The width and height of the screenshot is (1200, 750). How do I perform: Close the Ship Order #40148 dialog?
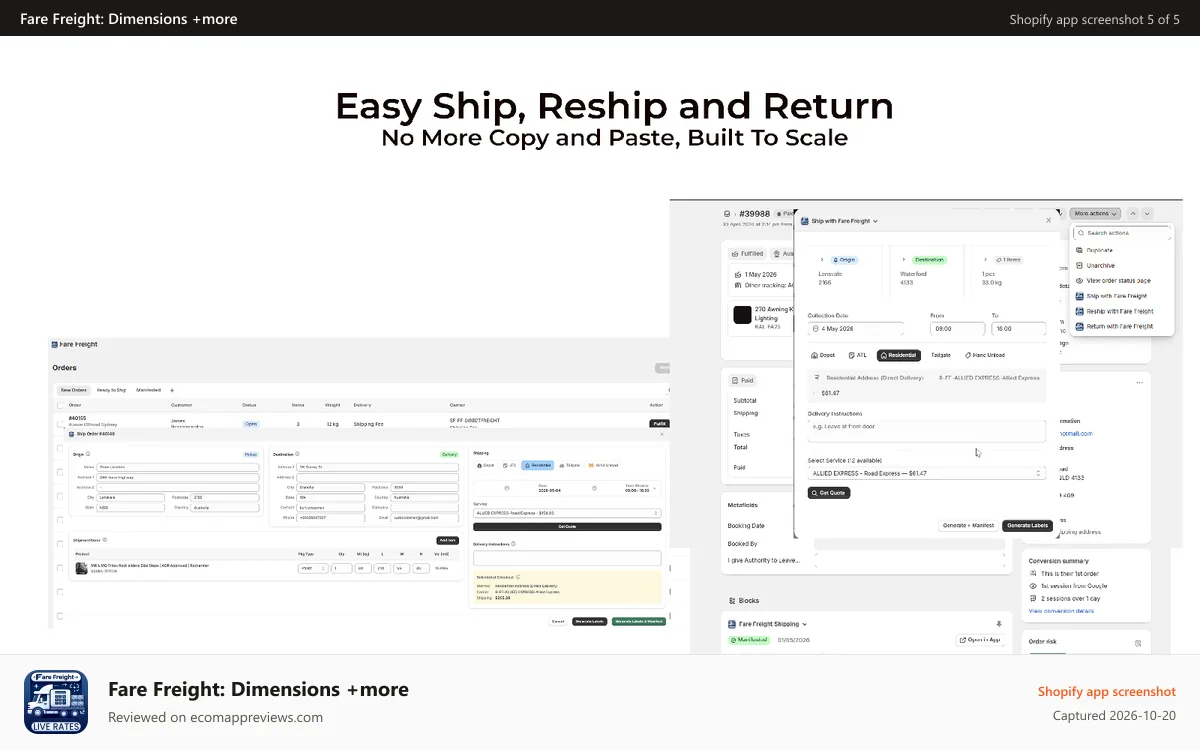[x=661, y=434]
